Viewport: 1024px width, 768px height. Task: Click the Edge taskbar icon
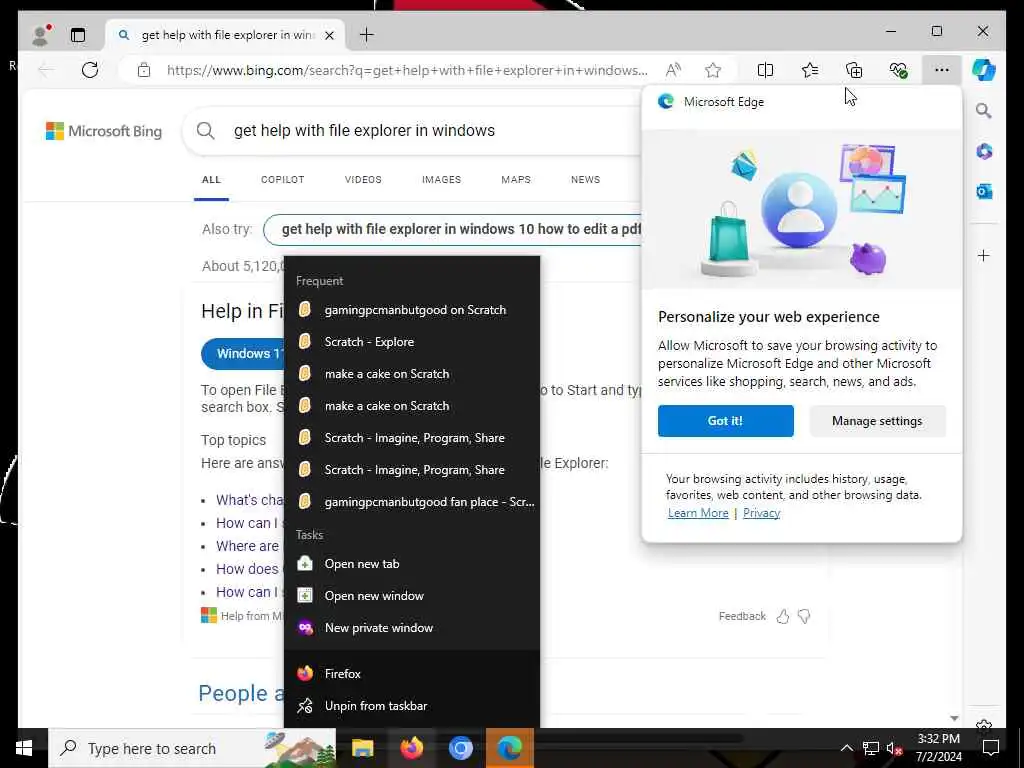click(x=509, y=748)
